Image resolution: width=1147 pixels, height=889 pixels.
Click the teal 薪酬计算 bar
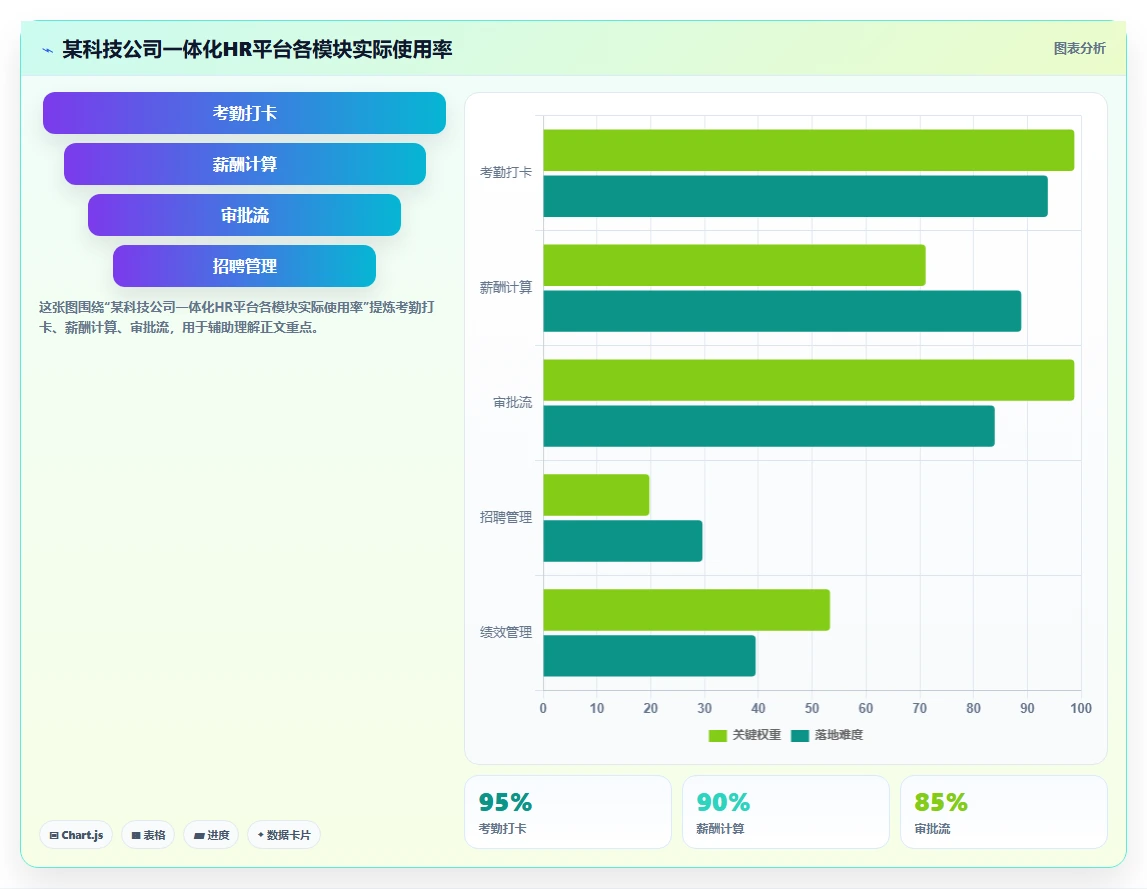pos(782,311)
